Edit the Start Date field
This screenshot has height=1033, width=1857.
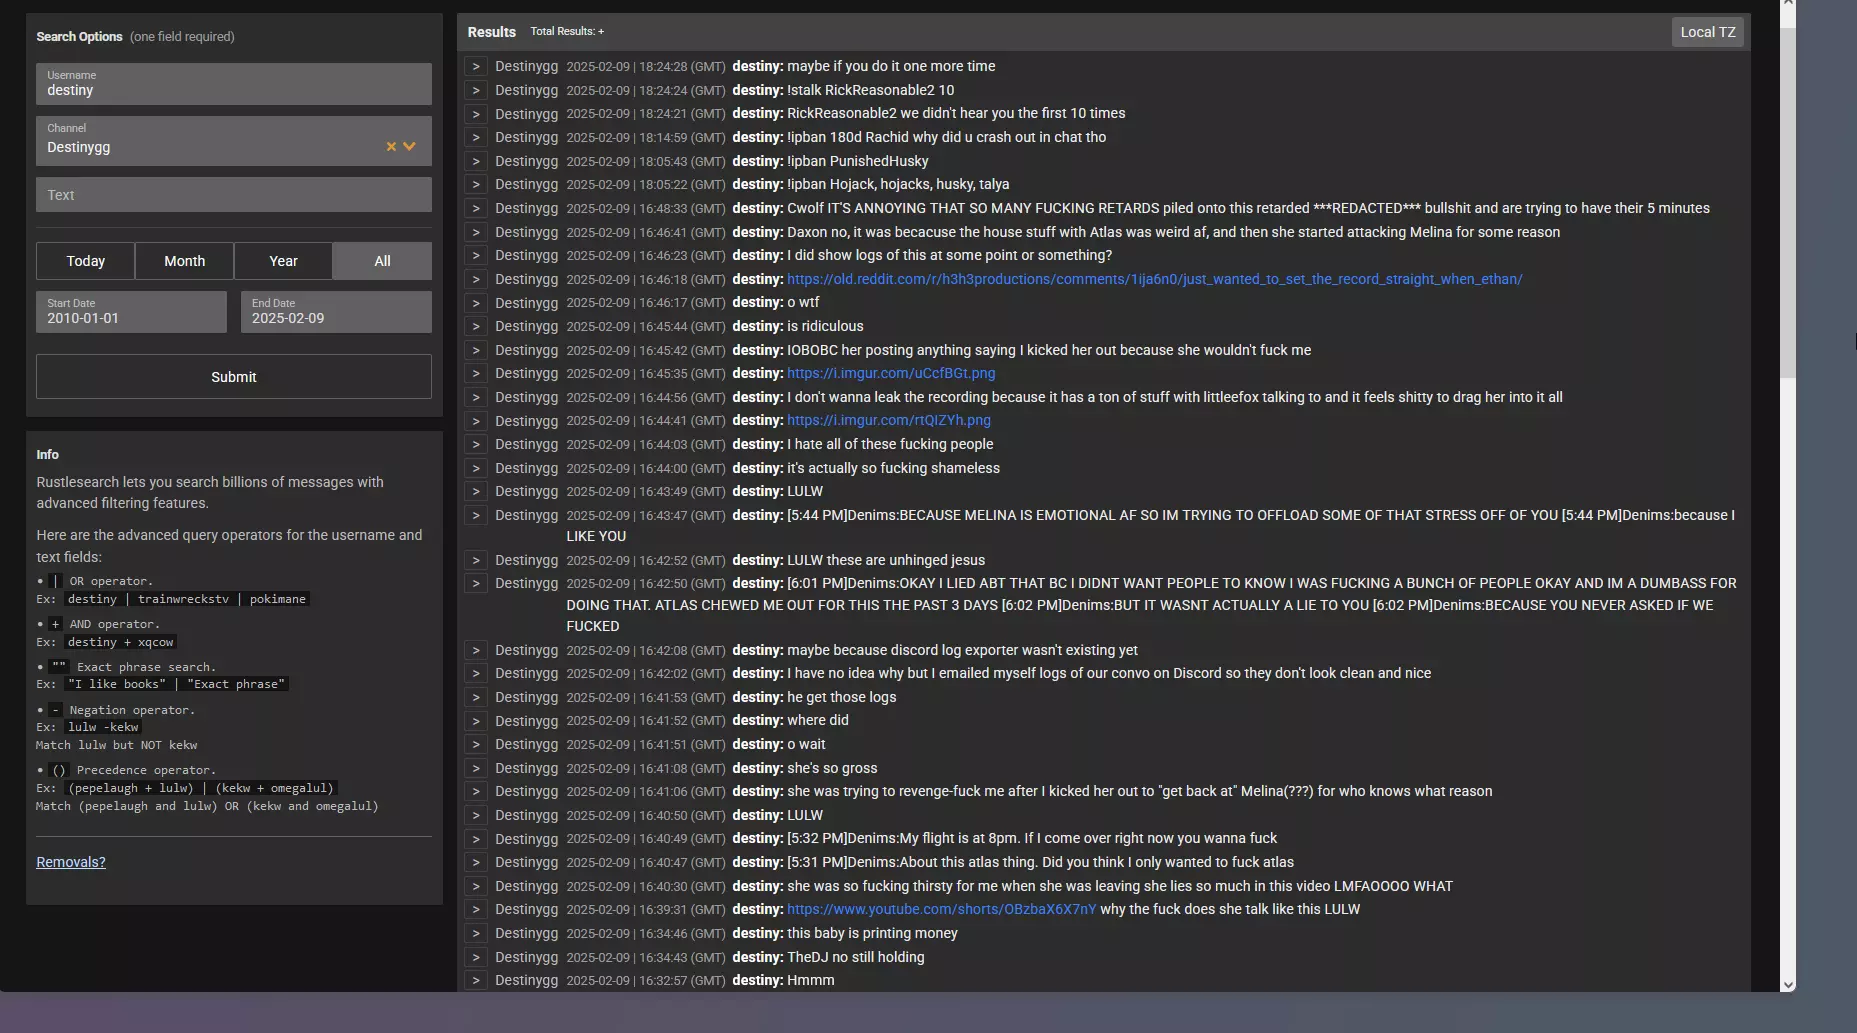point(131,312)
